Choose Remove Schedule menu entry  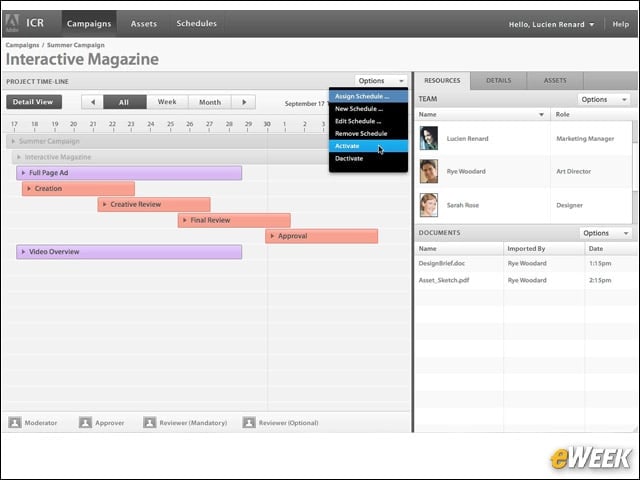tap(368, 133)
